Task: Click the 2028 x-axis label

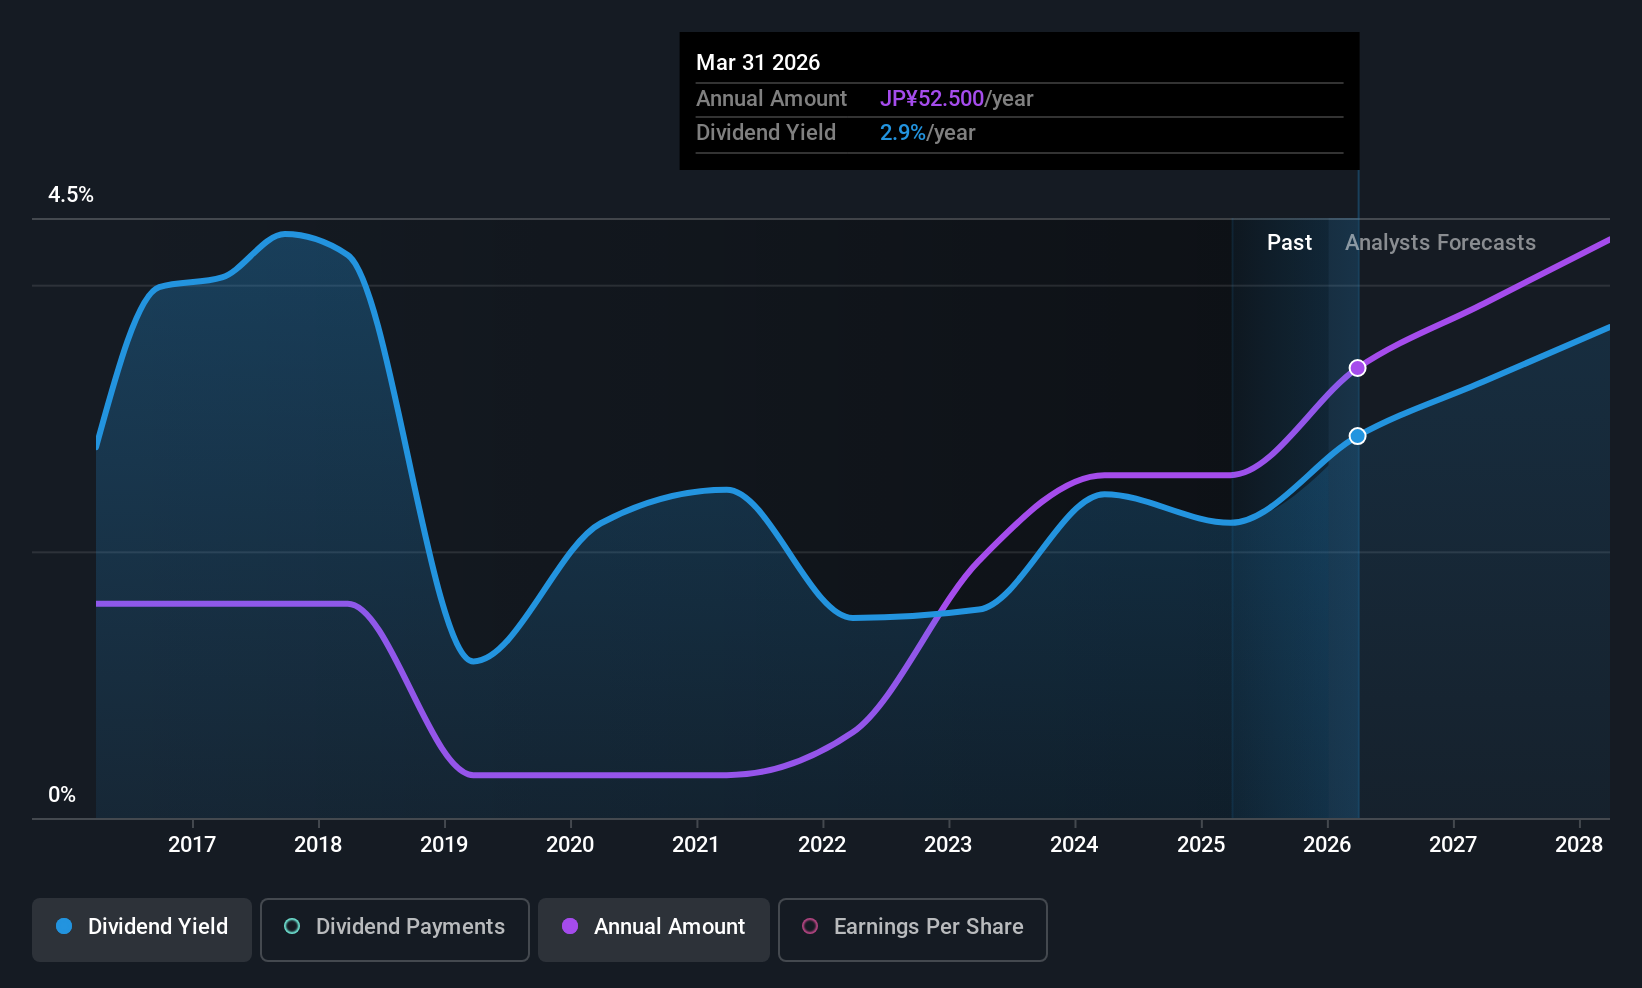Action: pyautogui.click(x=1579, y=845)
